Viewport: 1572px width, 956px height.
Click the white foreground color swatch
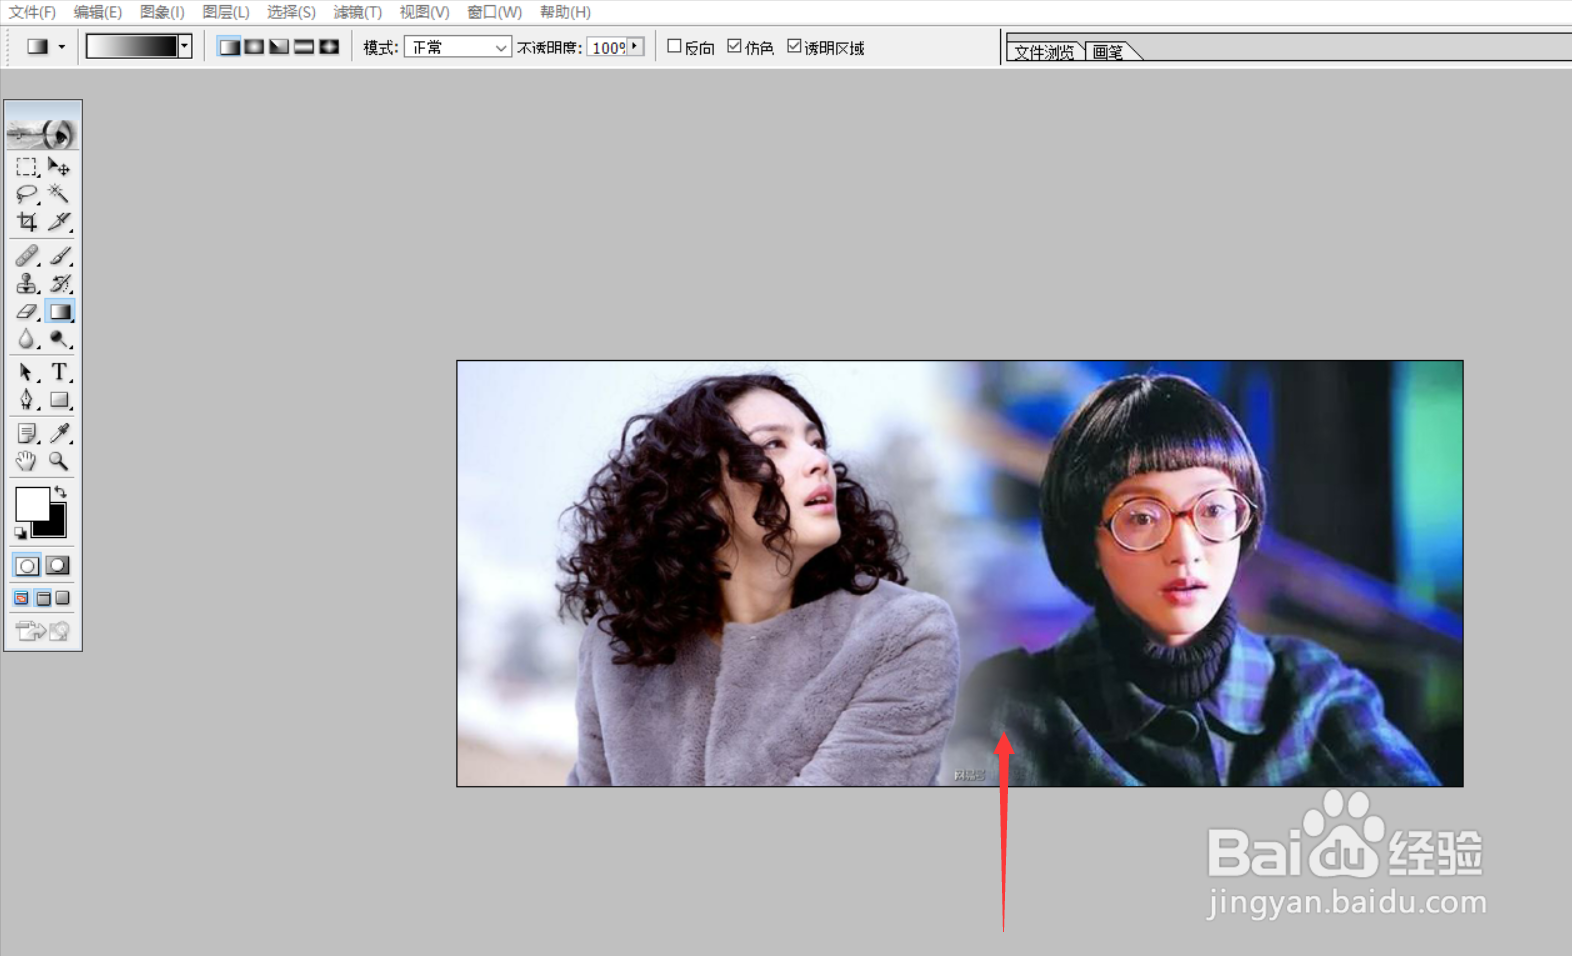point(31,503)
